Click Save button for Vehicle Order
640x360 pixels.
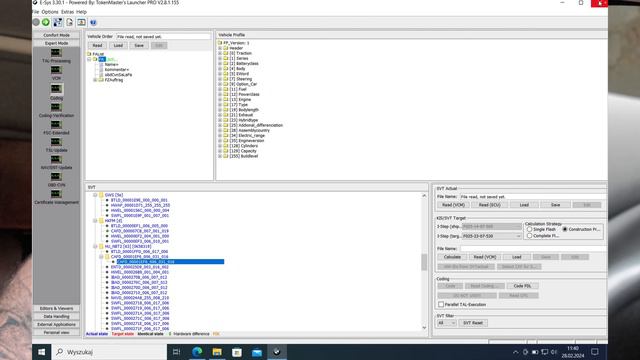139,45
